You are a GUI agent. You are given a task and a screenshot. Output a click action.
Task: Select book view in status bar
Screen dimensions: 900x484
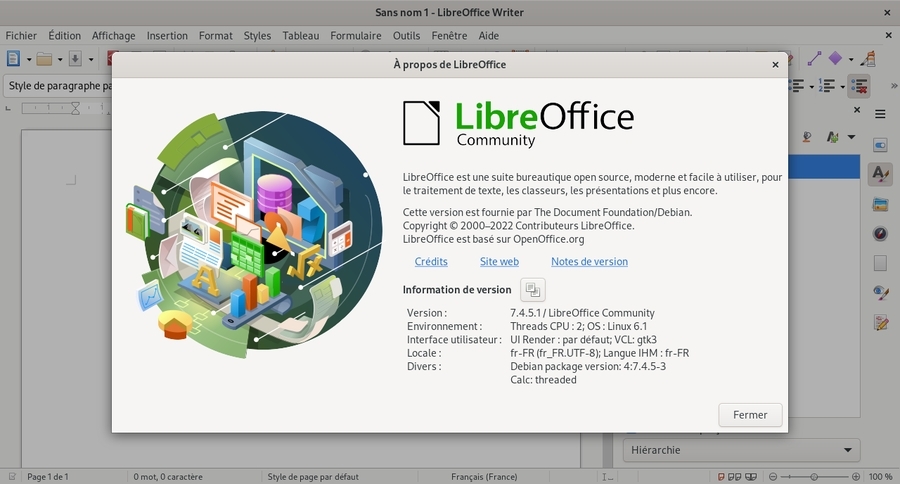pyautogui.click(x=751, y=477)
